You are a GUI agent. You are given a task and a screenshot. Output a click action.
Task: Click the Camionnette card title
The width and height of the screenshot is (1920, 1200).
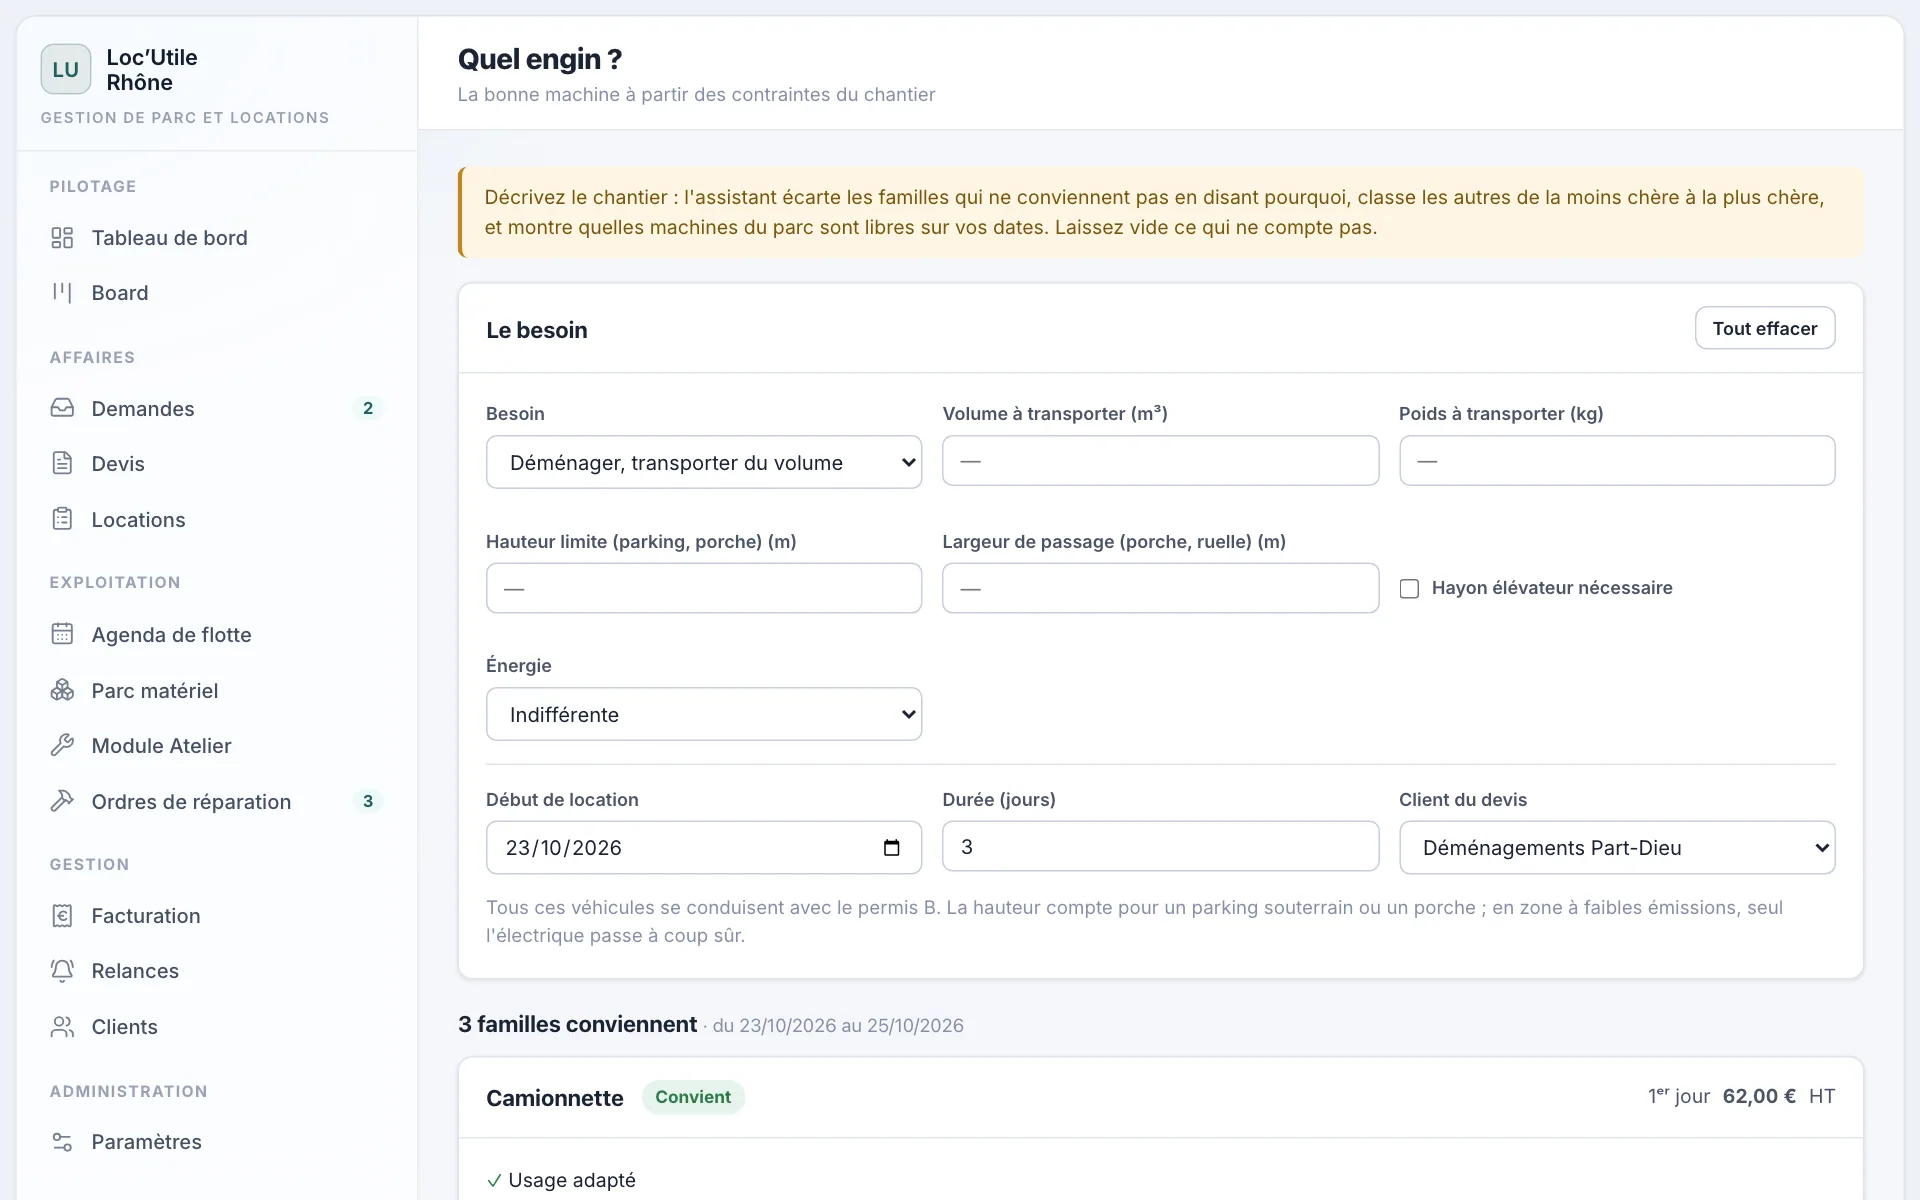click(555, 1098)
